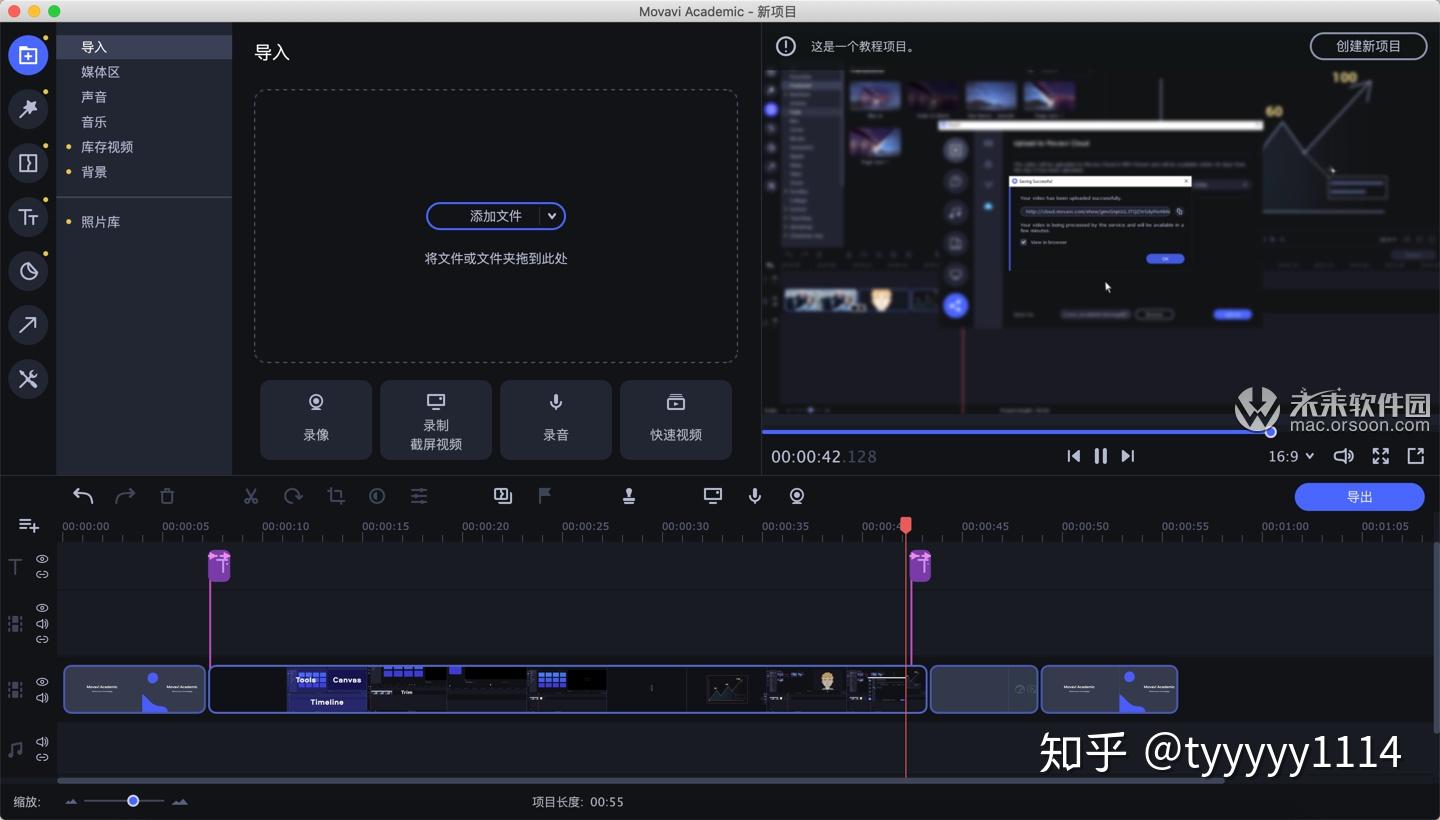Open the 16:9 aspect ratio dropdown

(1291, 456)
